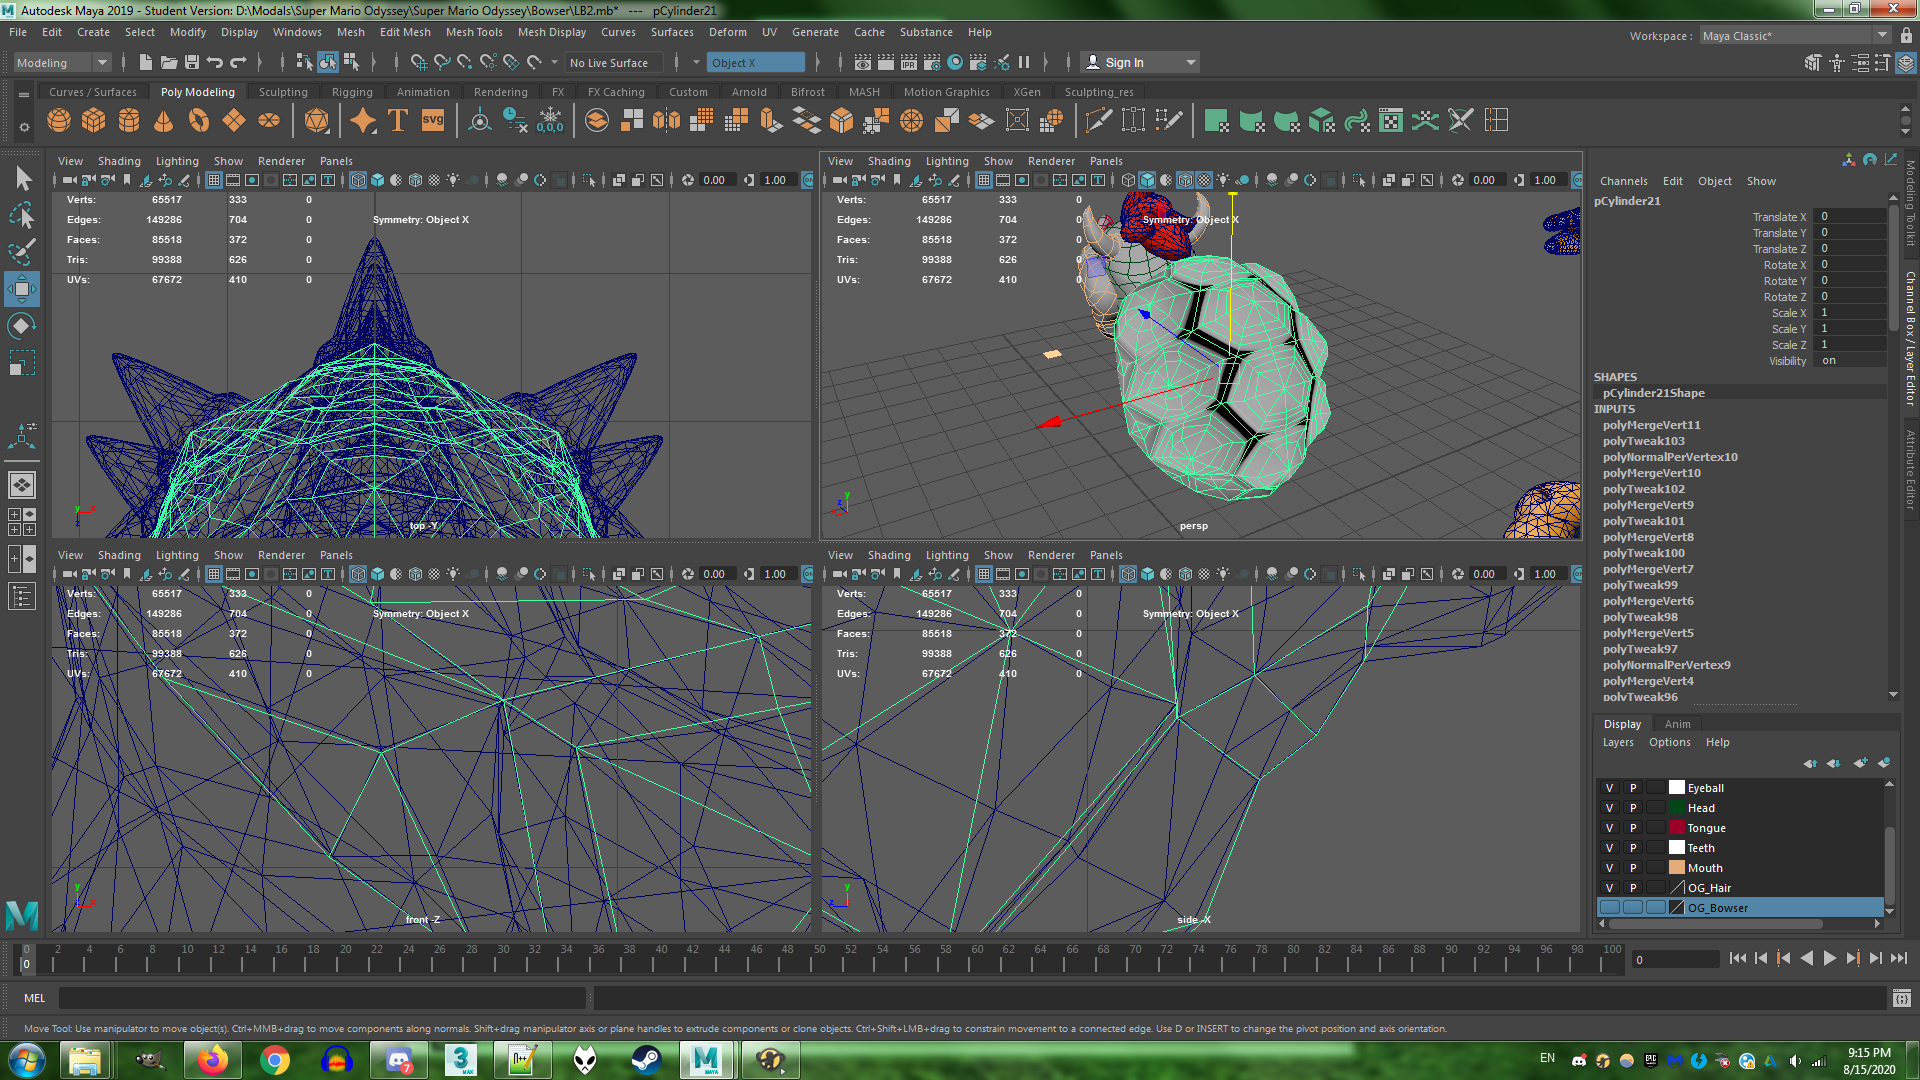This screenshot has width=1920, height=1080.
Task: Open the Workspace Maya Classic dropdown
Action: 1795,36
